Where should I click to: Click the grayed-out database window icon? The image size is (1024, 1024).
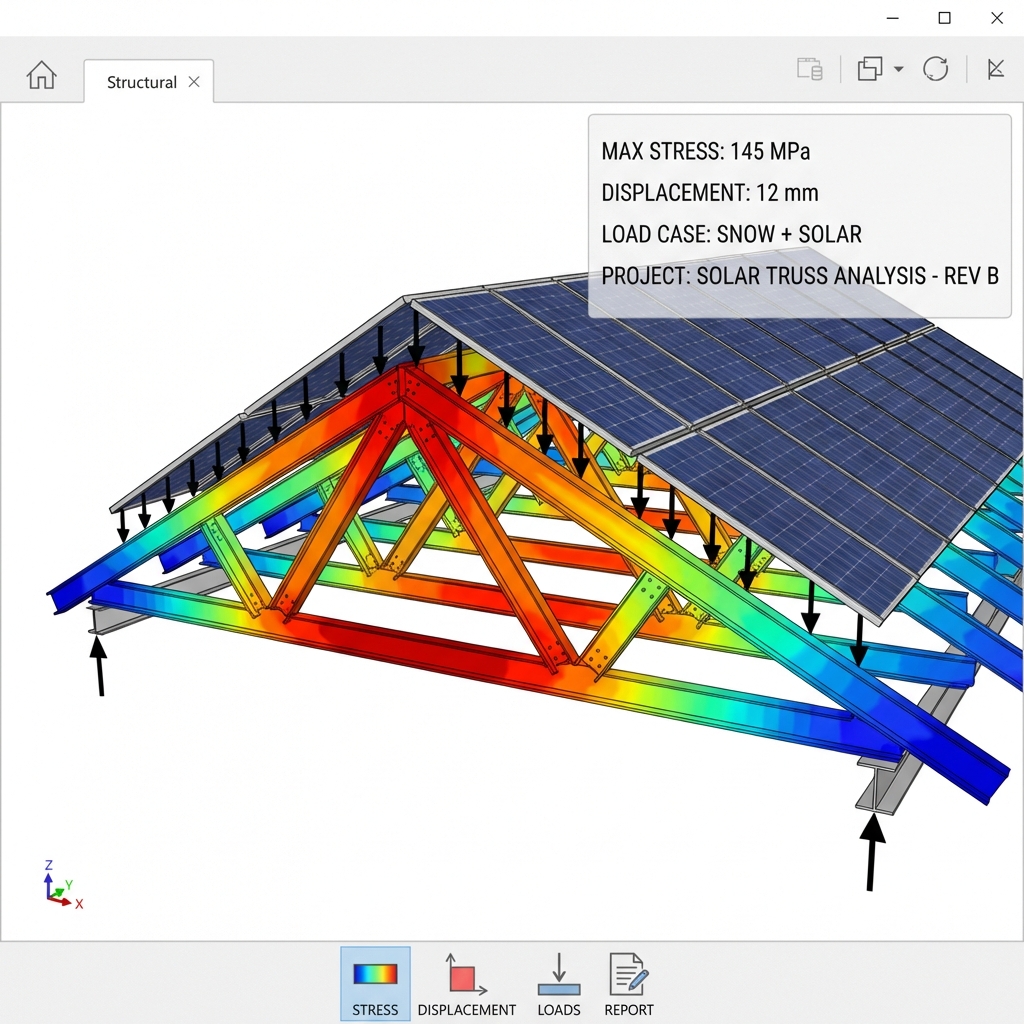809,69
